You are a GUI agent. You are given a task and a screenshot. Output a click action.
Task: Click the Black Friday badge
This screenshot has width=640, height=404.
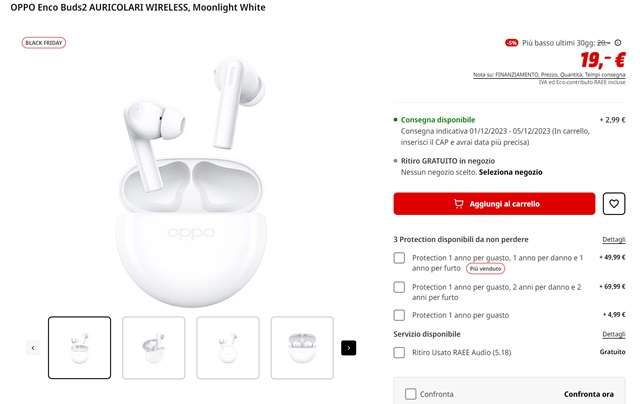point(44,42)
